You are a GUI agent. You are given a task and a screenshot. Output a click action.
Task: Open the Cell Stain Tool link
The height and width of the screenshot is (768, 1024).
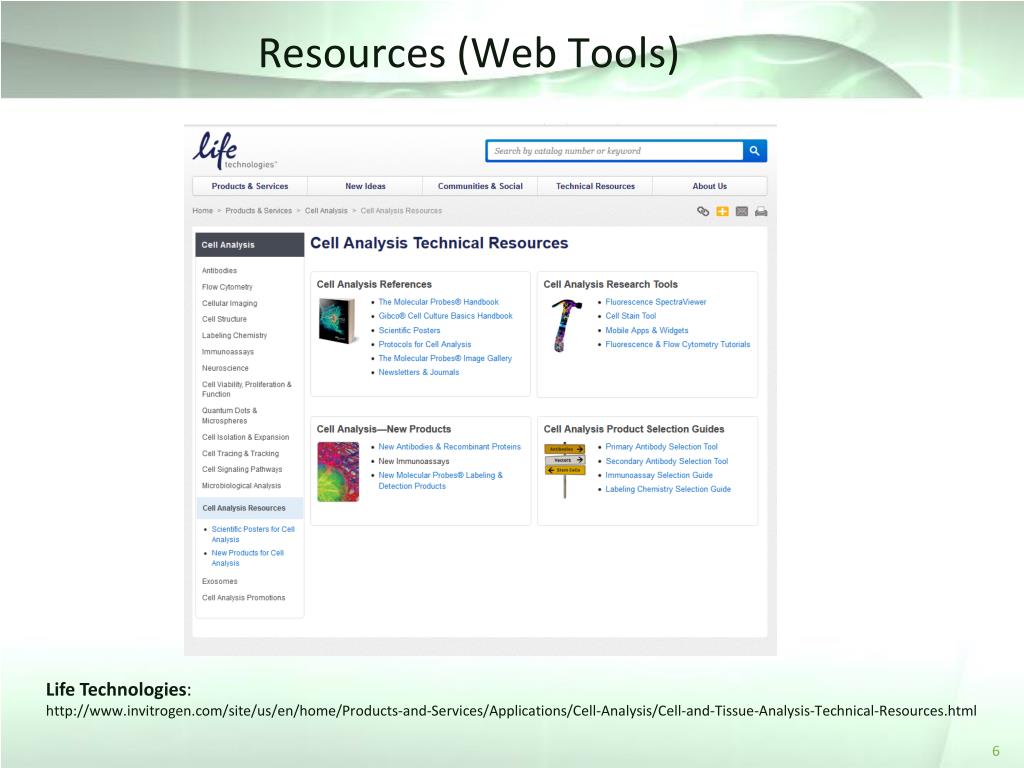[x=630, y=315]
